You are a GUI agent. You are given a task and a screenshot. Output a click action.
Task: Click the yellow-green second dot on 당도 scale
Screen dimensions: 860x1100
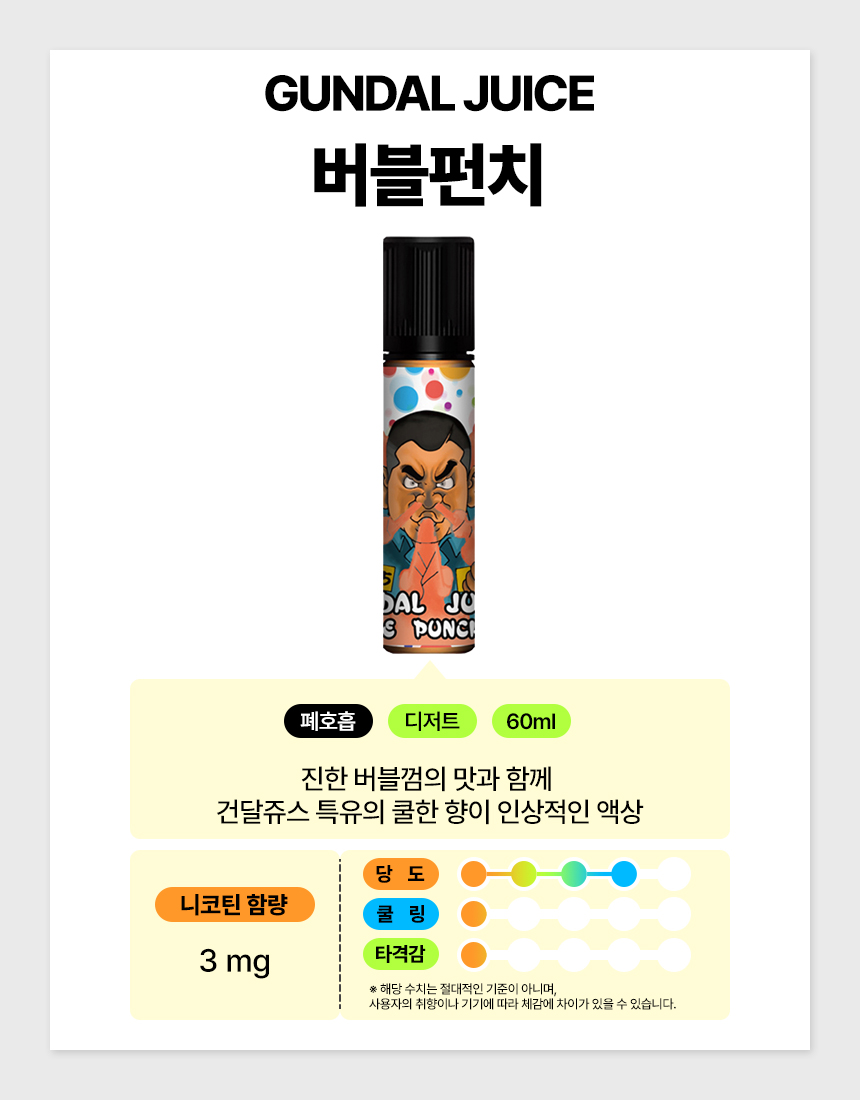[x=524, y=874]
